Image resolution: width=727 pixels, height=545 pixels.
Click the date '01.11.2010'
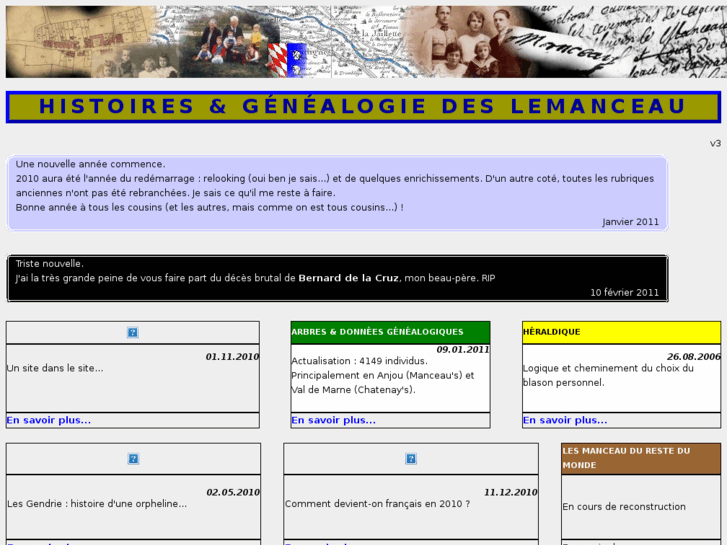pos(232,357)
